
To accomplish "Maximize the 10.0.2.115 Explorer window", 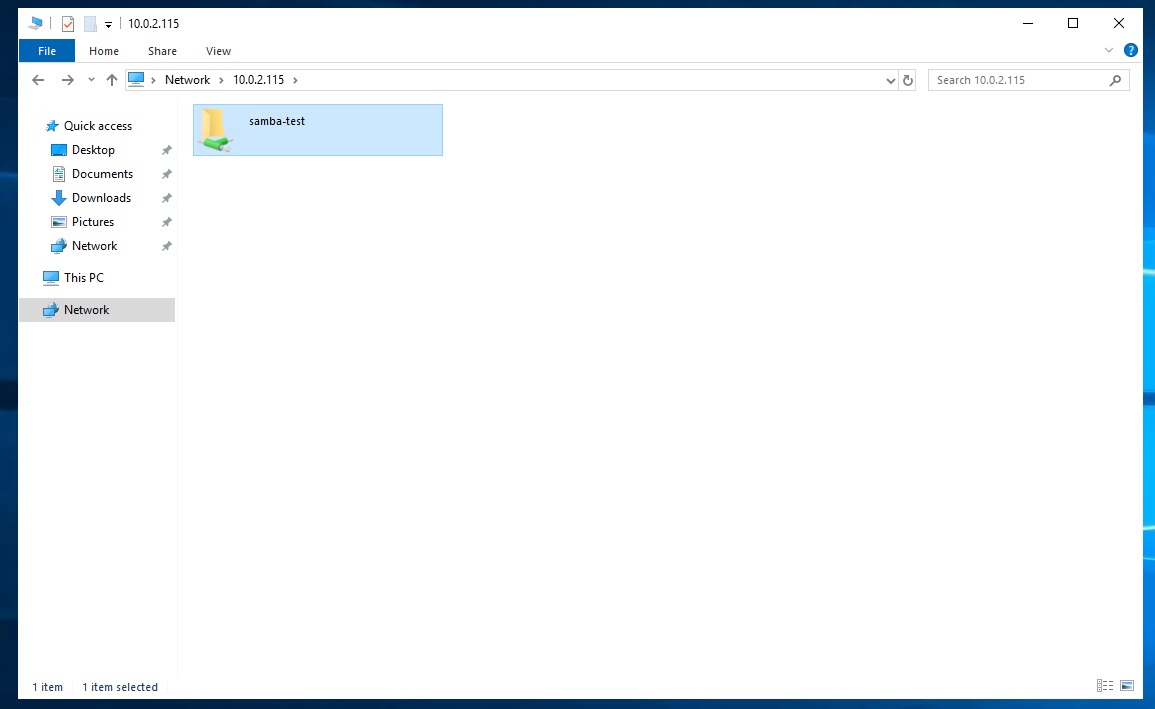I will [1072, 24].
